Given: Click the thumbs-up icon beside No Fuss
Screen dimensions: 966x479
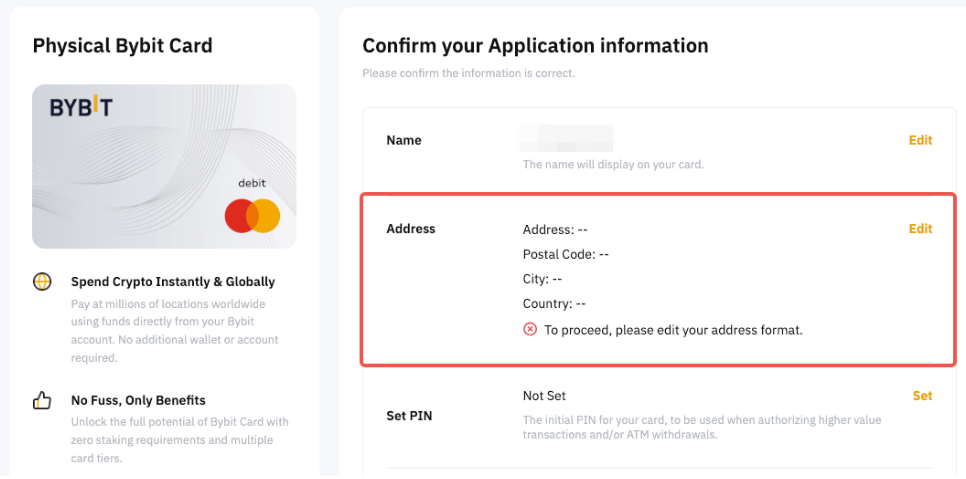Looking at the screenshot, I should 42,401.
